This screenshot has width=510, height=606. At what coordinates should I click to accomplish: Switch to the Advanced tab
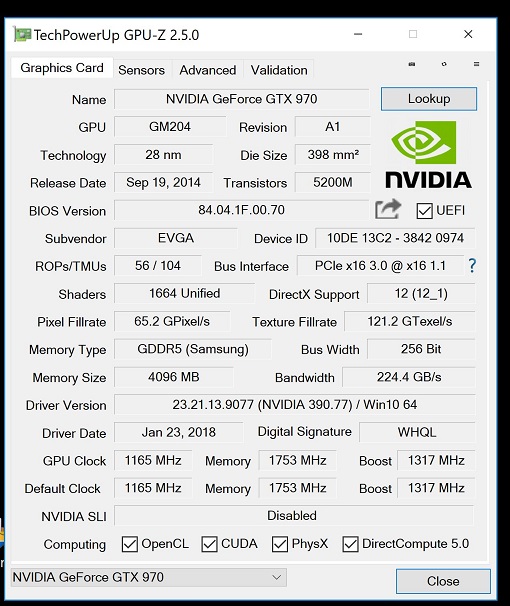pos(207,70)
